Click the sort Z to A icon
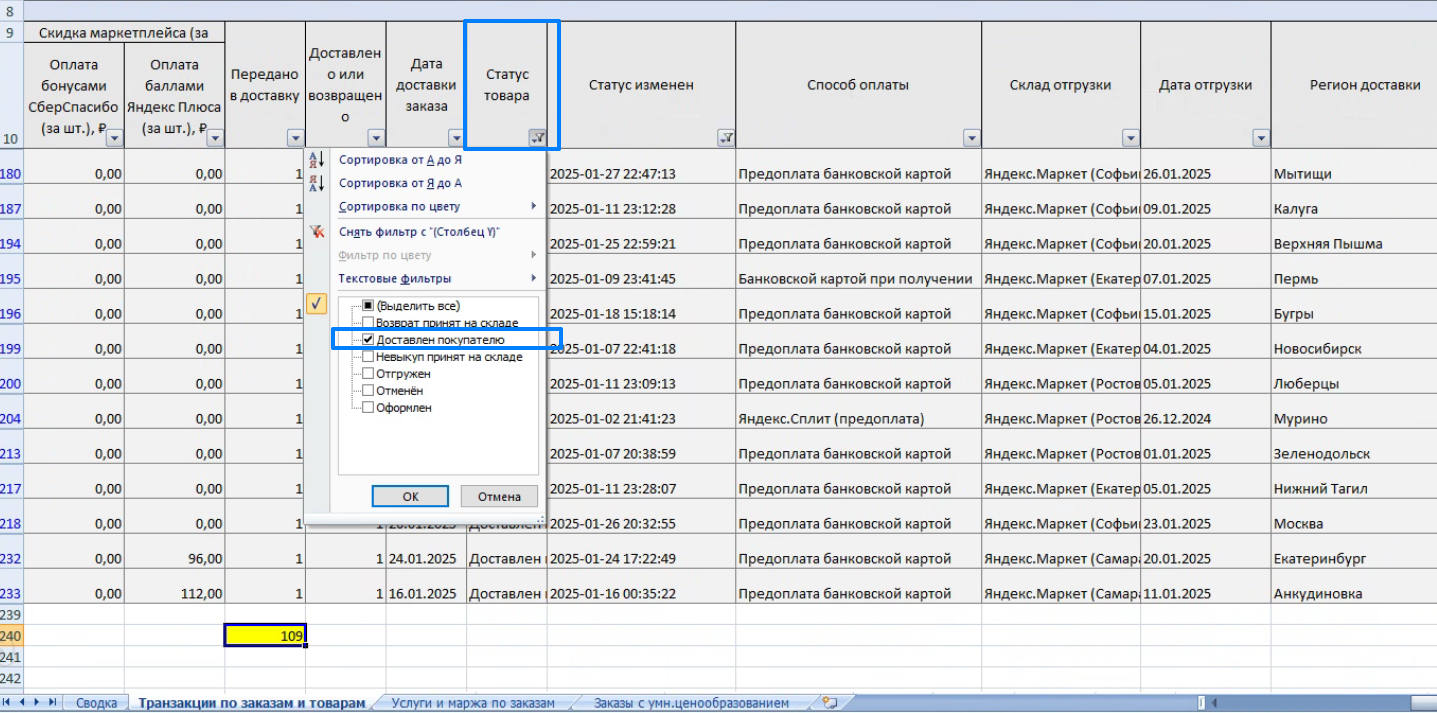 (x=316, y=184)
